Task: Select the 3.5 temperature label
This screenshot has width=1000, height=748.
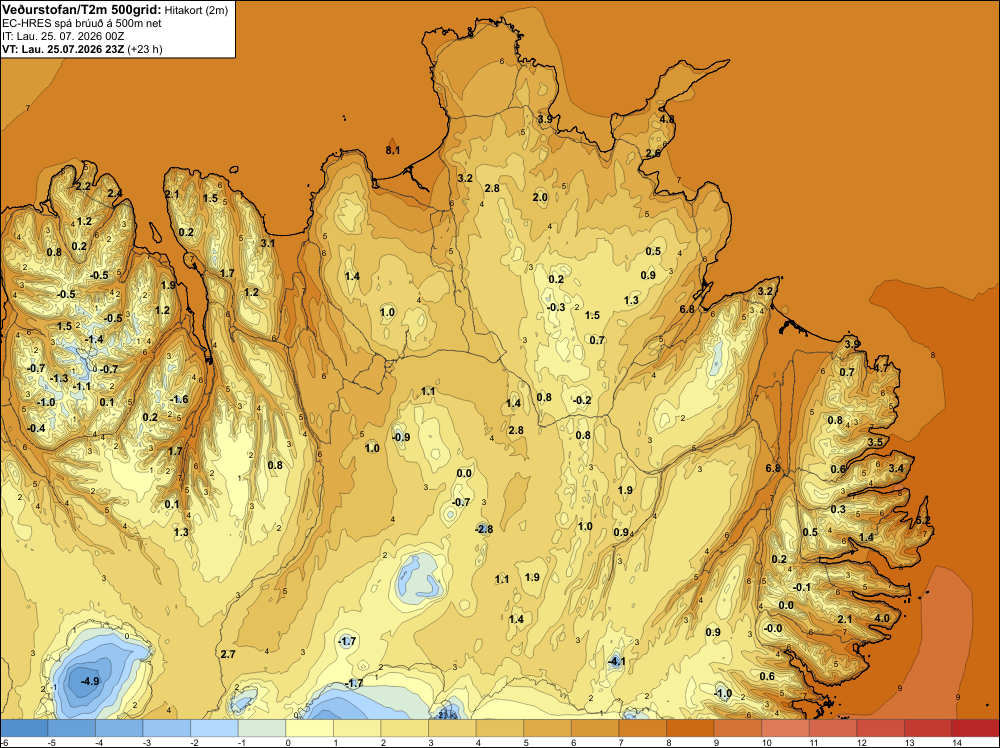Action: [875, 442]
